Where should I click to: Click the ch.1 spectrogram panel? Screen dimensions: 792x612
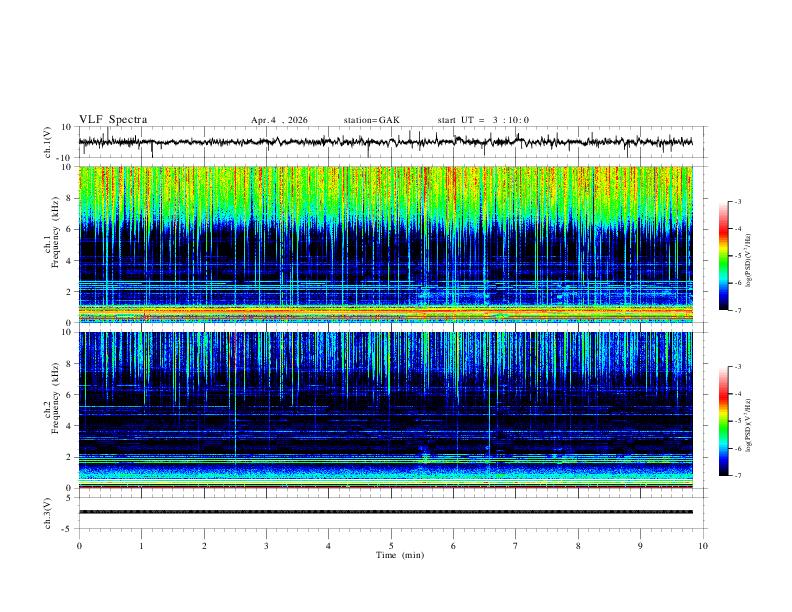385,244
